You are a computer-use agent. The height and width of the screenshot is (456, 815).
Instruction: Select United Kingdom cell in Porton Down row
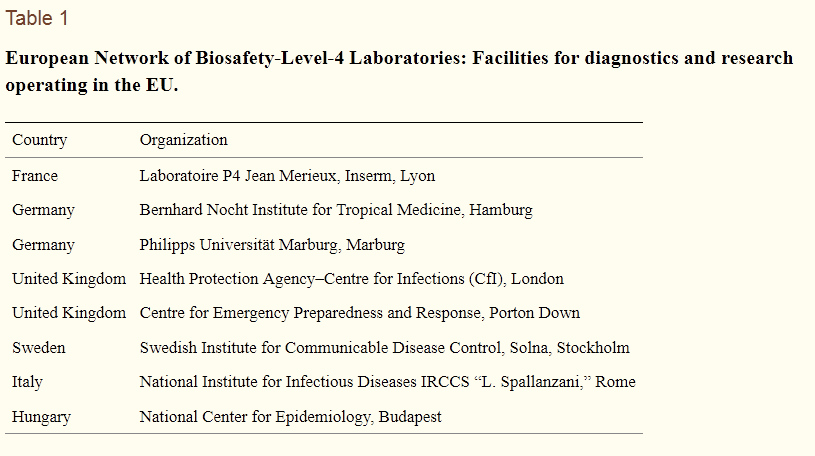(x=69, y=313)
